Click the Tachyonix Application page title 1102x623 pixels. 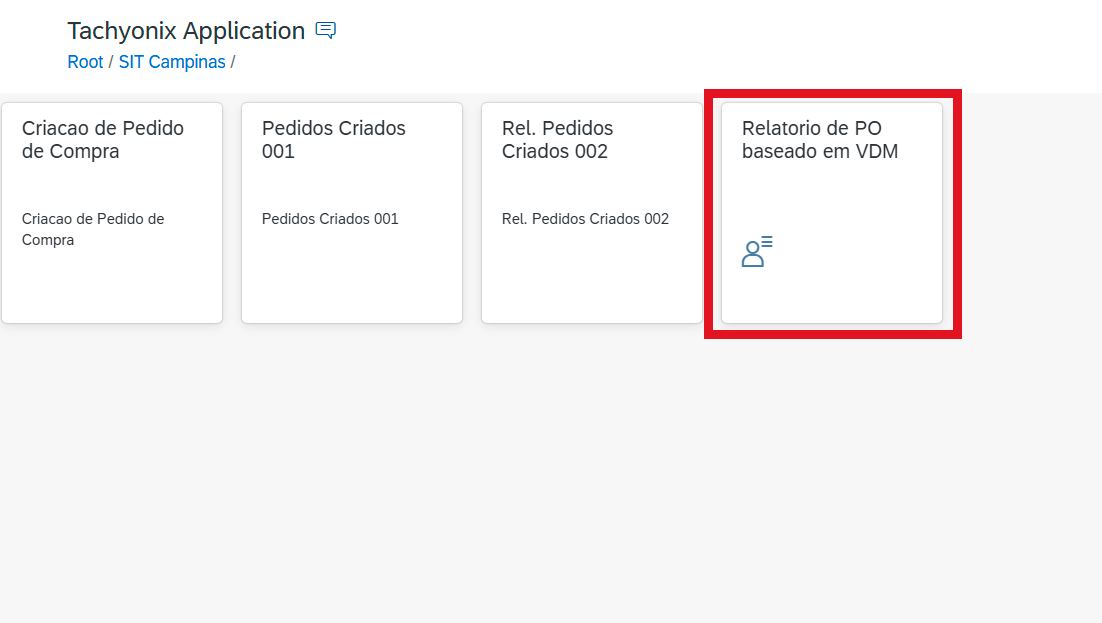coord(186,31)
